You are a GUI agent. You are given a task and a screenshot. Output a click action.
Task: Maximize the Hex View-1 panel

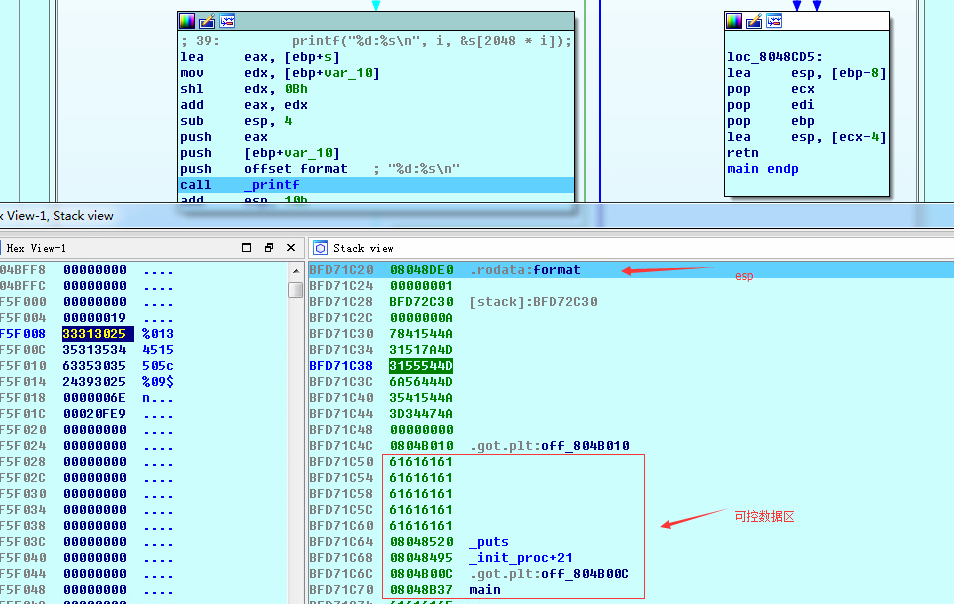tap(246, 248)
